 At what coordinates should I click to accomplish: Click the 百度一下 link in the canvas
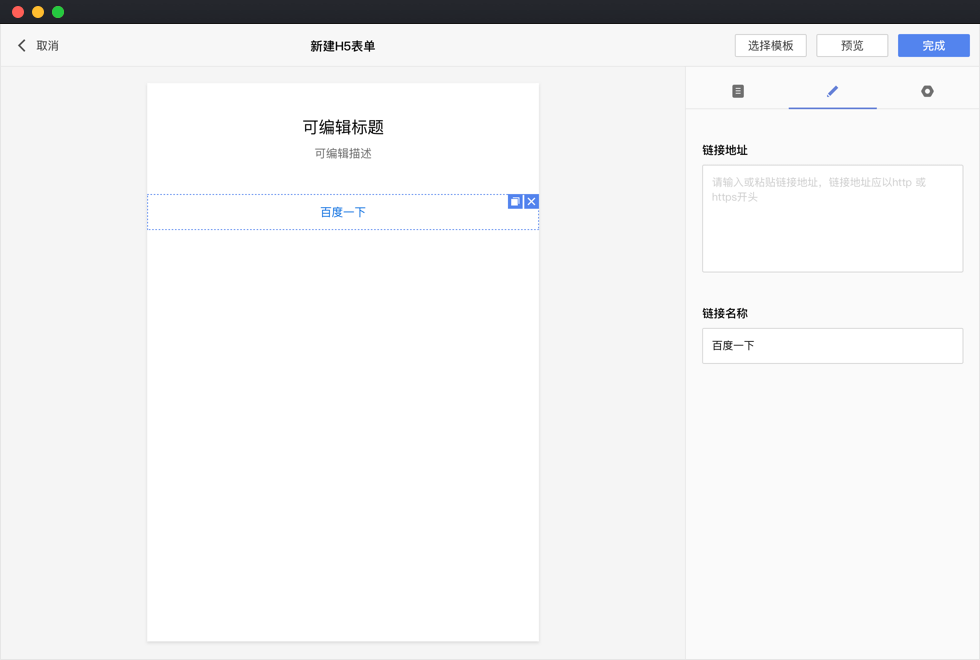coord(343,212)
